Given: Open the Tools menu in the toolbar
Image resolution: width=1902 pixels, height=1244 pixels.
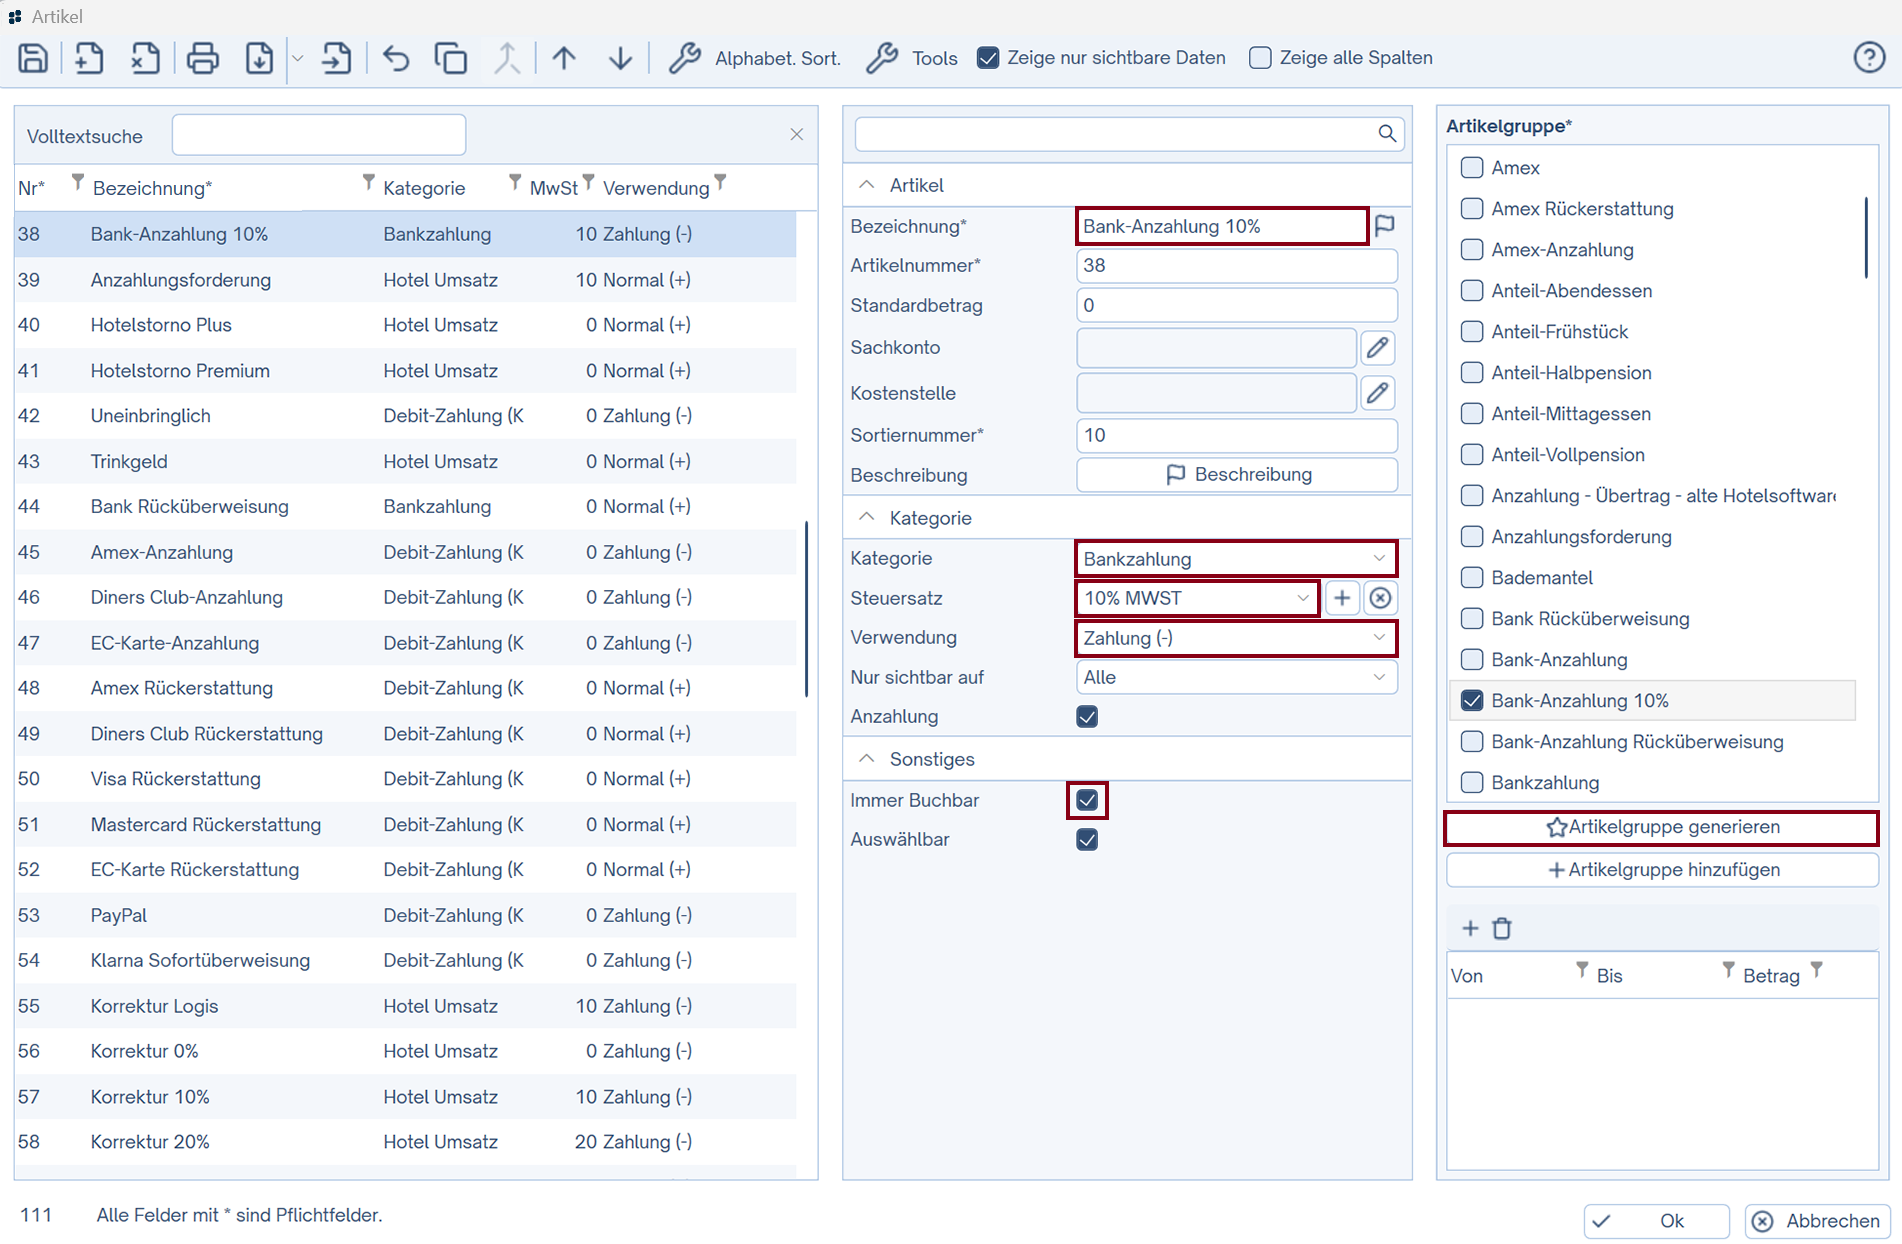Looking at the screenshot, I should coord(912,58).
